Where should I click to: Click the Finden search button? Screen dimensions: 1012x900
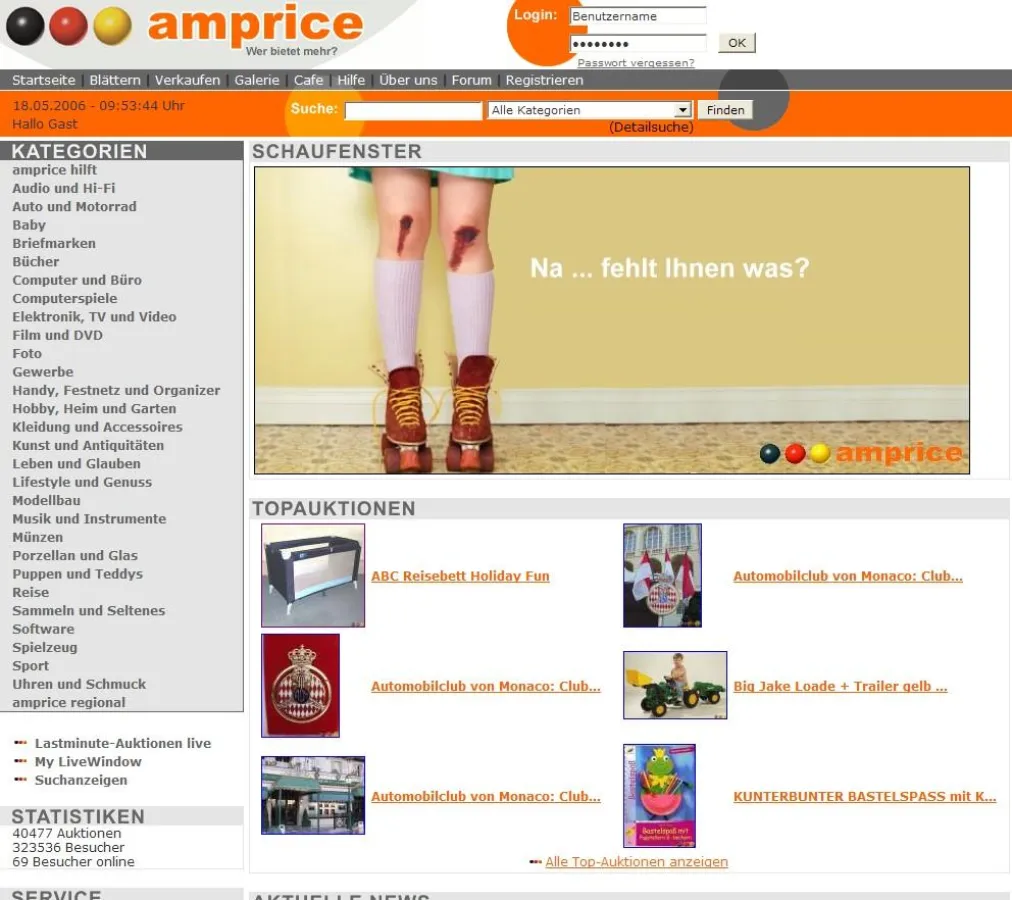724,110
